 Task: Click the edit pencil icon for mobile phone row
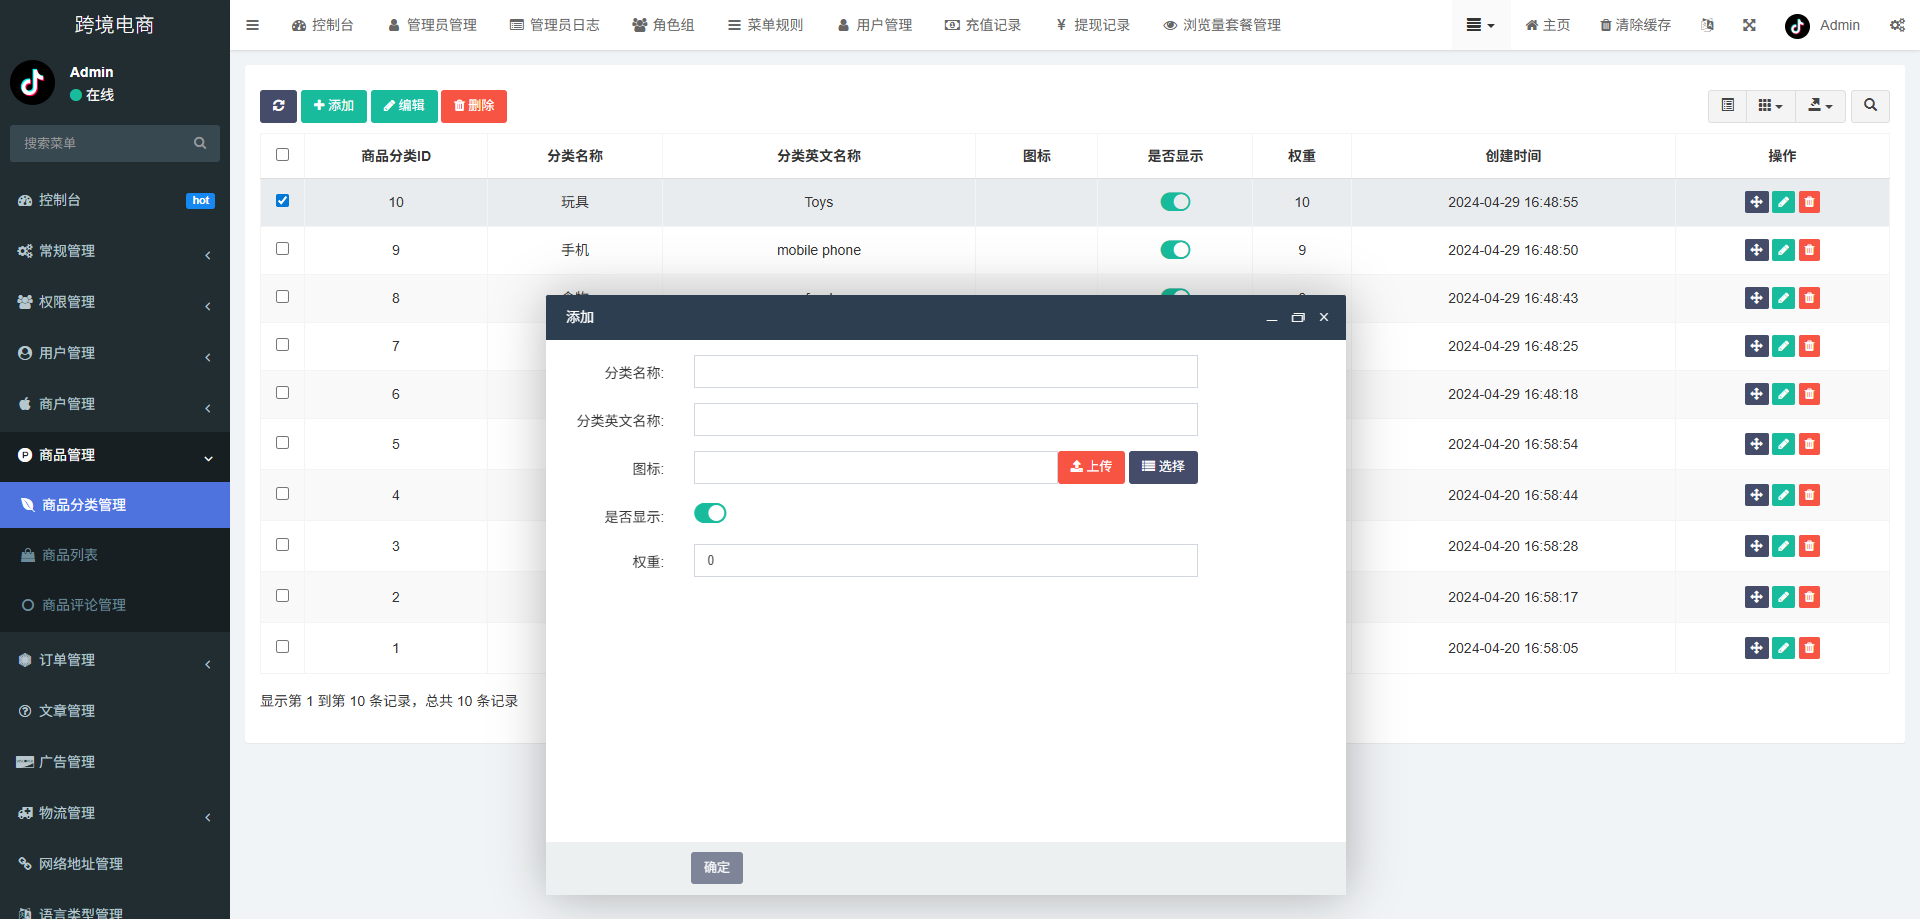pos(1783,250)
